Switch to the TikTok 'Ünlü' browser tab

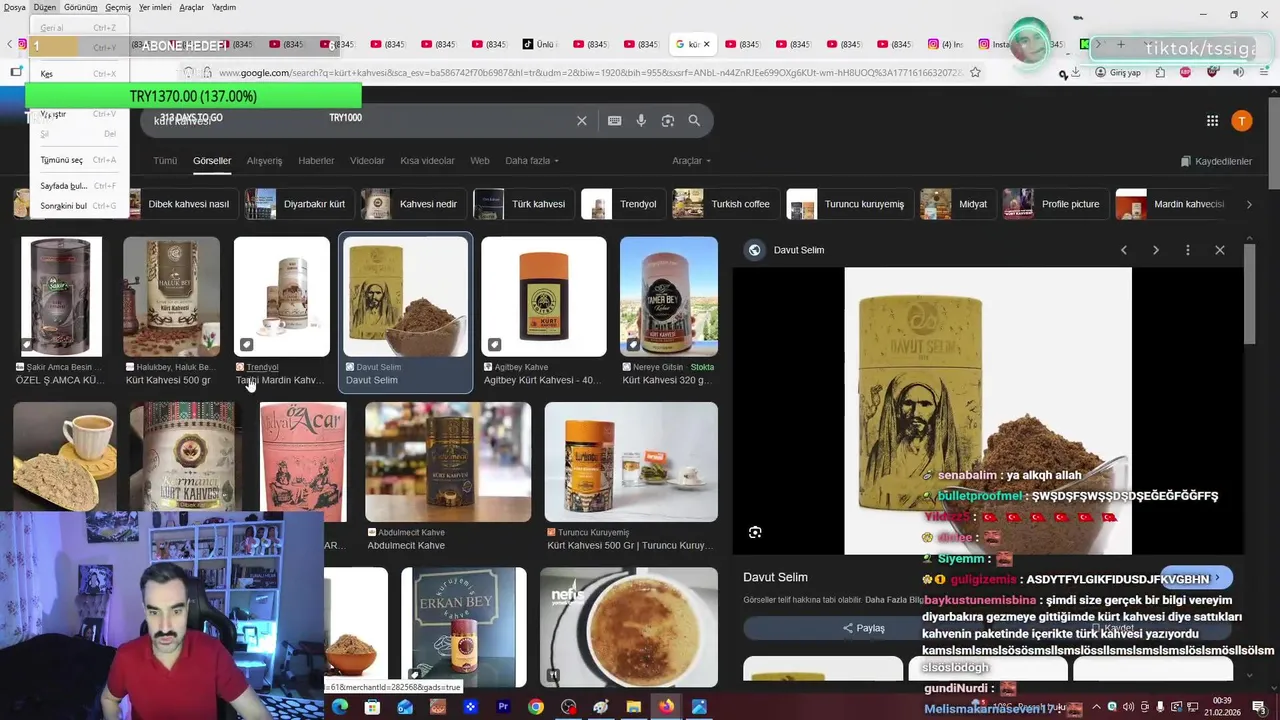point(540,44)
